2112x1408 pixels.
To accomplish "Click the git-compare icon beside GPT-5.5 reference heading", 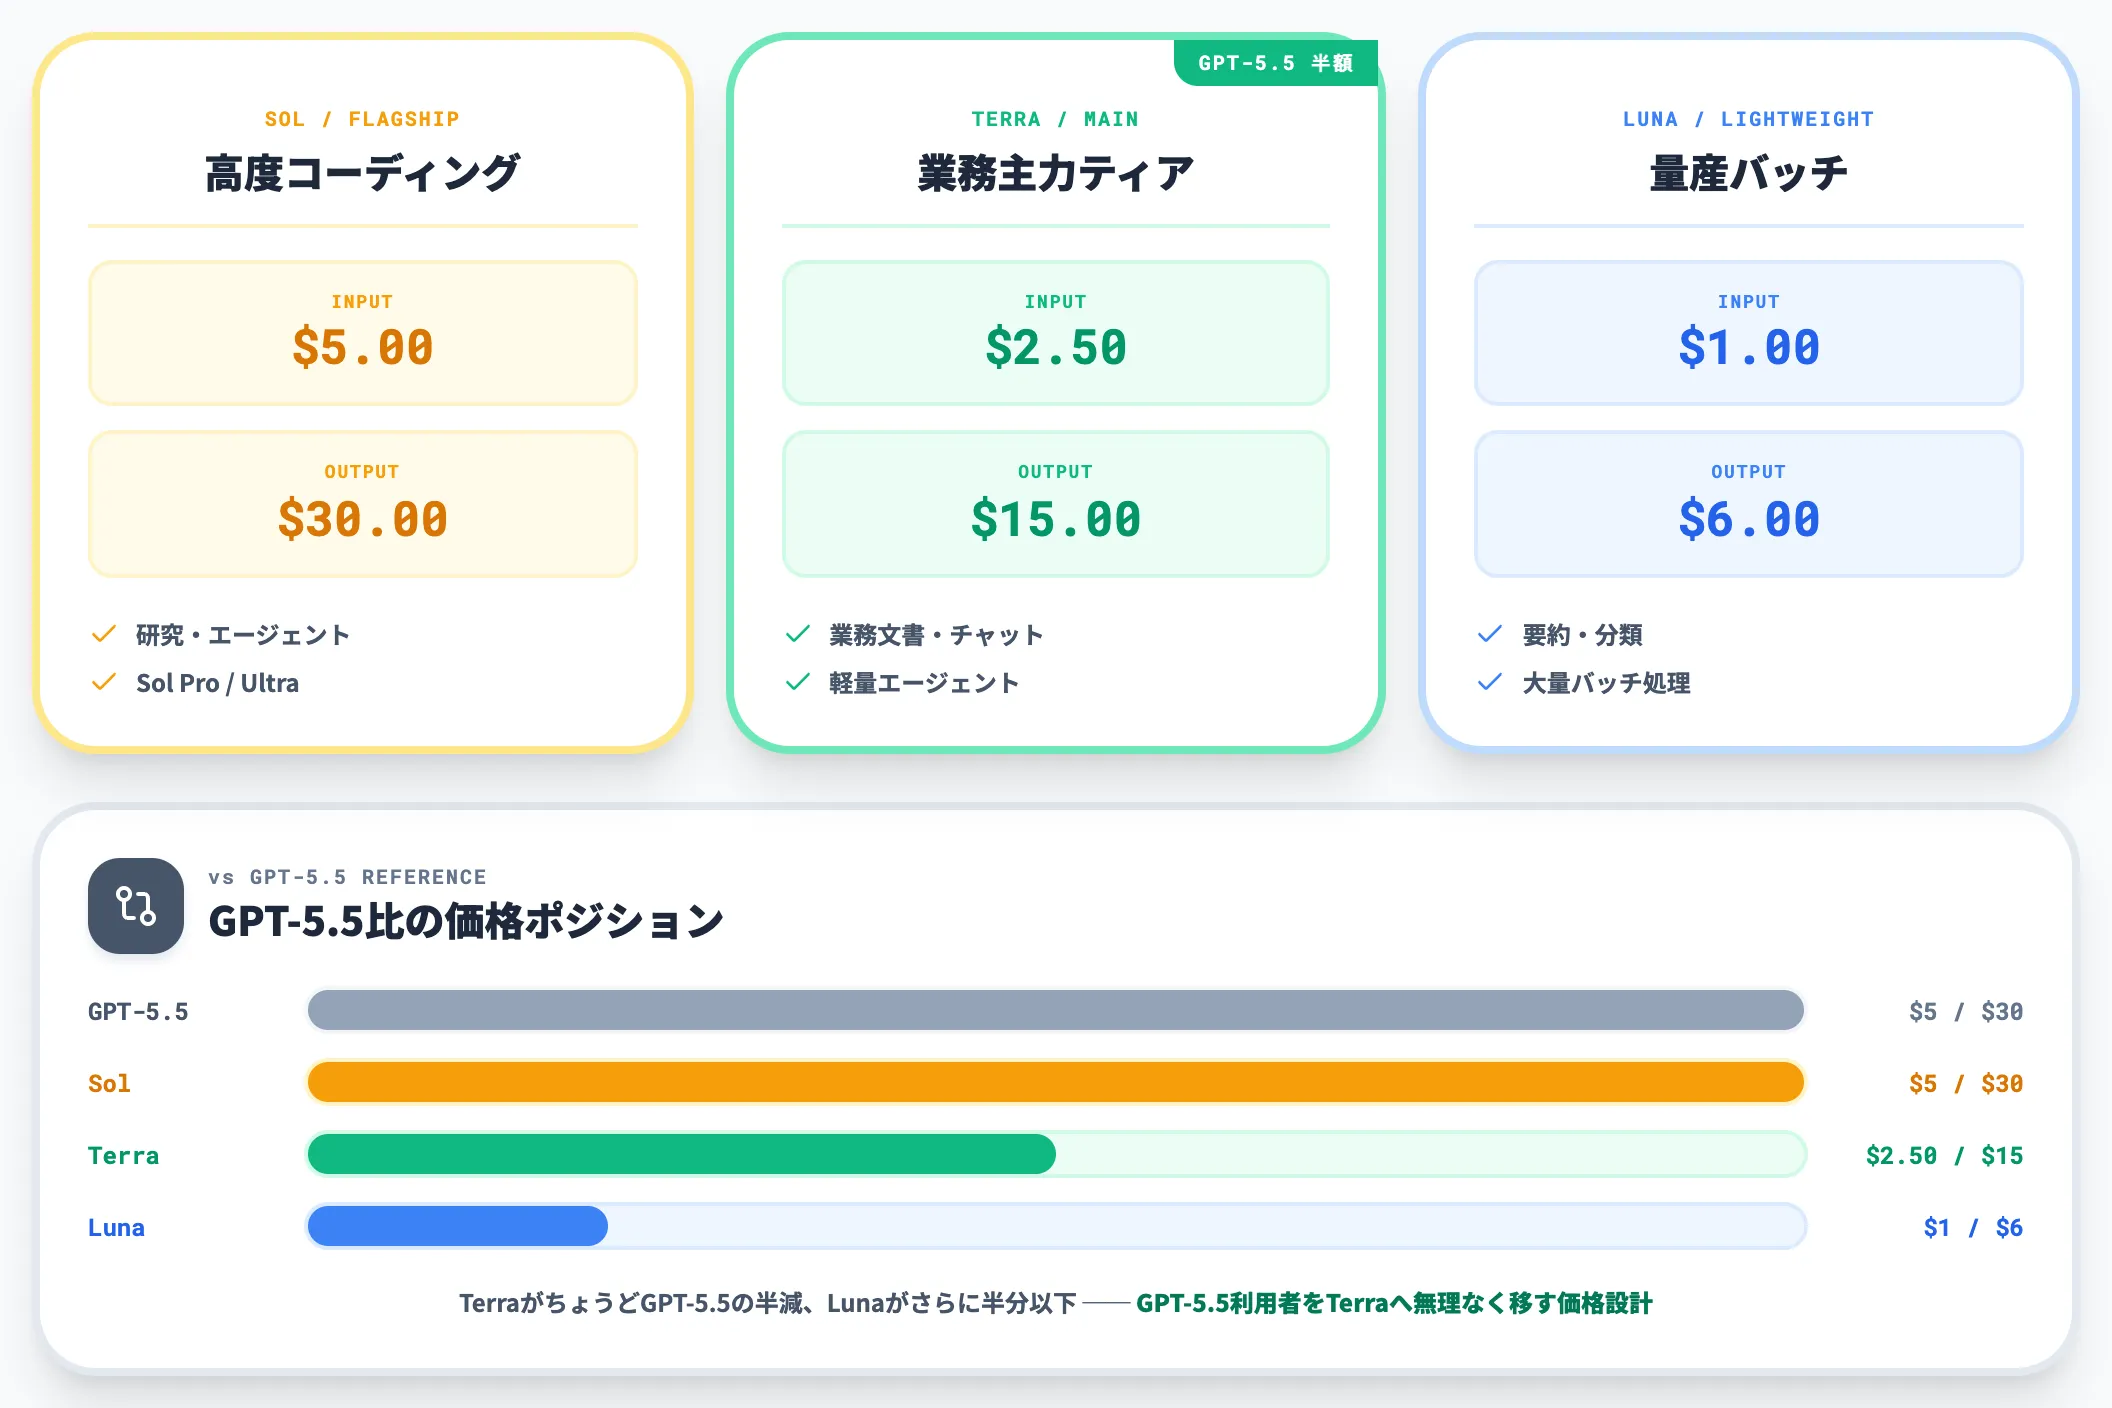I will (136, 906).
